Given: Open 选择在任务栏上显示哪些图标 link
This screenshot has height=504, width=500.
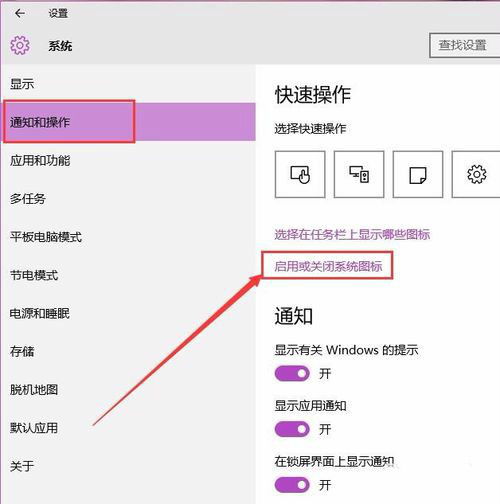Looking at the screenshot, I should 352,235.
